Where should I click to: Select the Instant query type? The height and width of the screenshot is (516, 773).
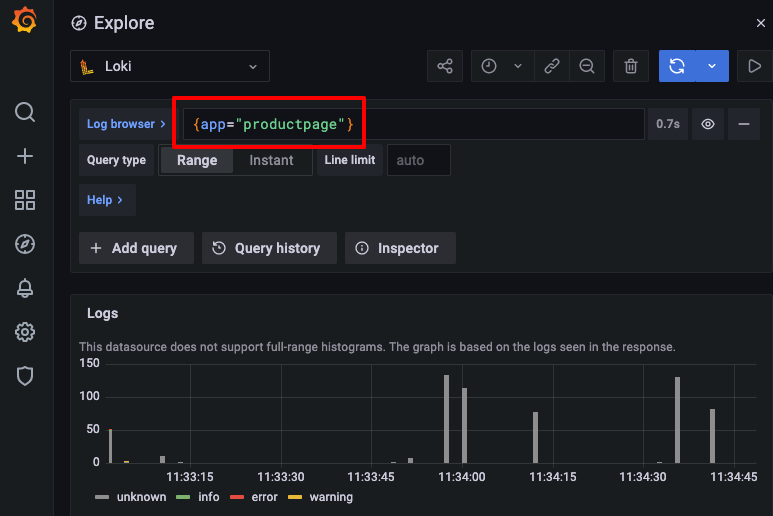(x=271, y=160)
